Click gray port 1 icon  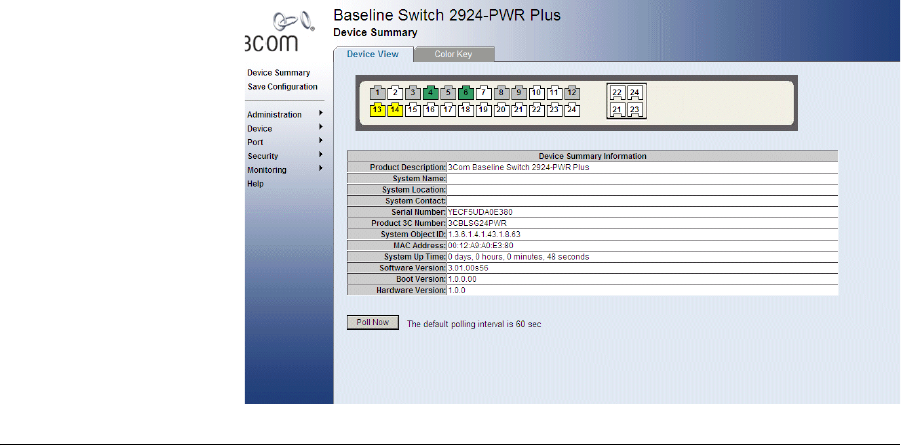378,92
